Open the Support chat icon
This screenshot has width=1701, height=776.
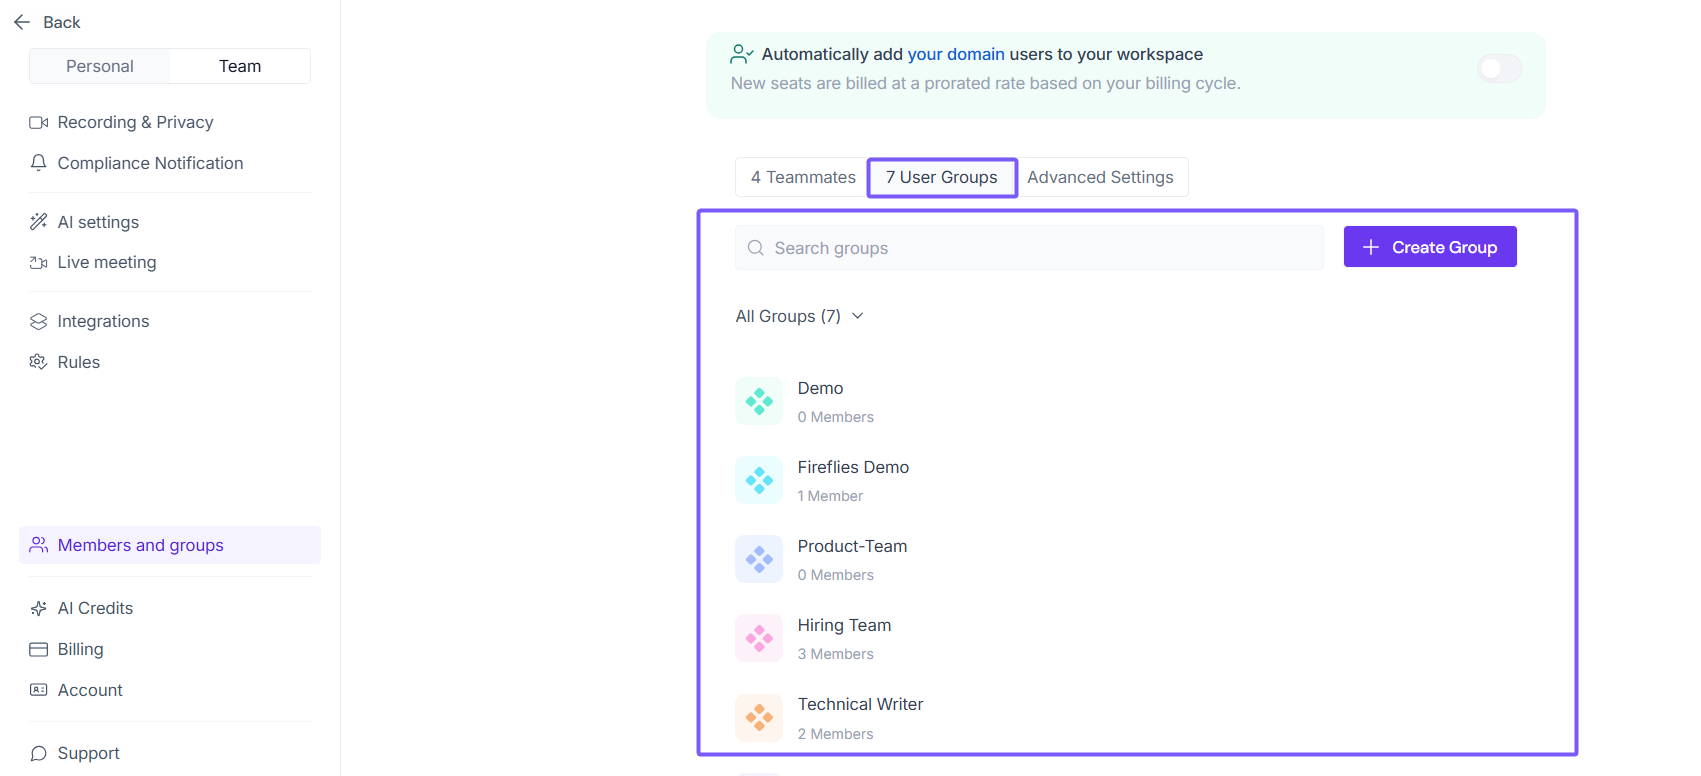pyautogui.click(x=39, y=753)
